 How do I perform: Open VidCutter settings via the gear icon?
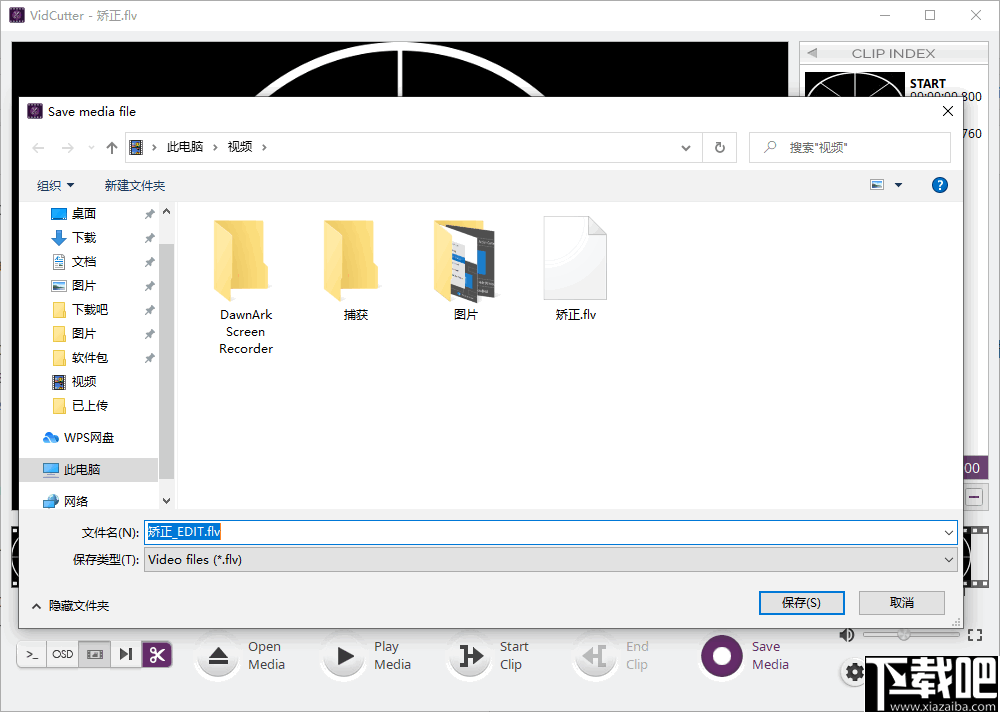854,673
